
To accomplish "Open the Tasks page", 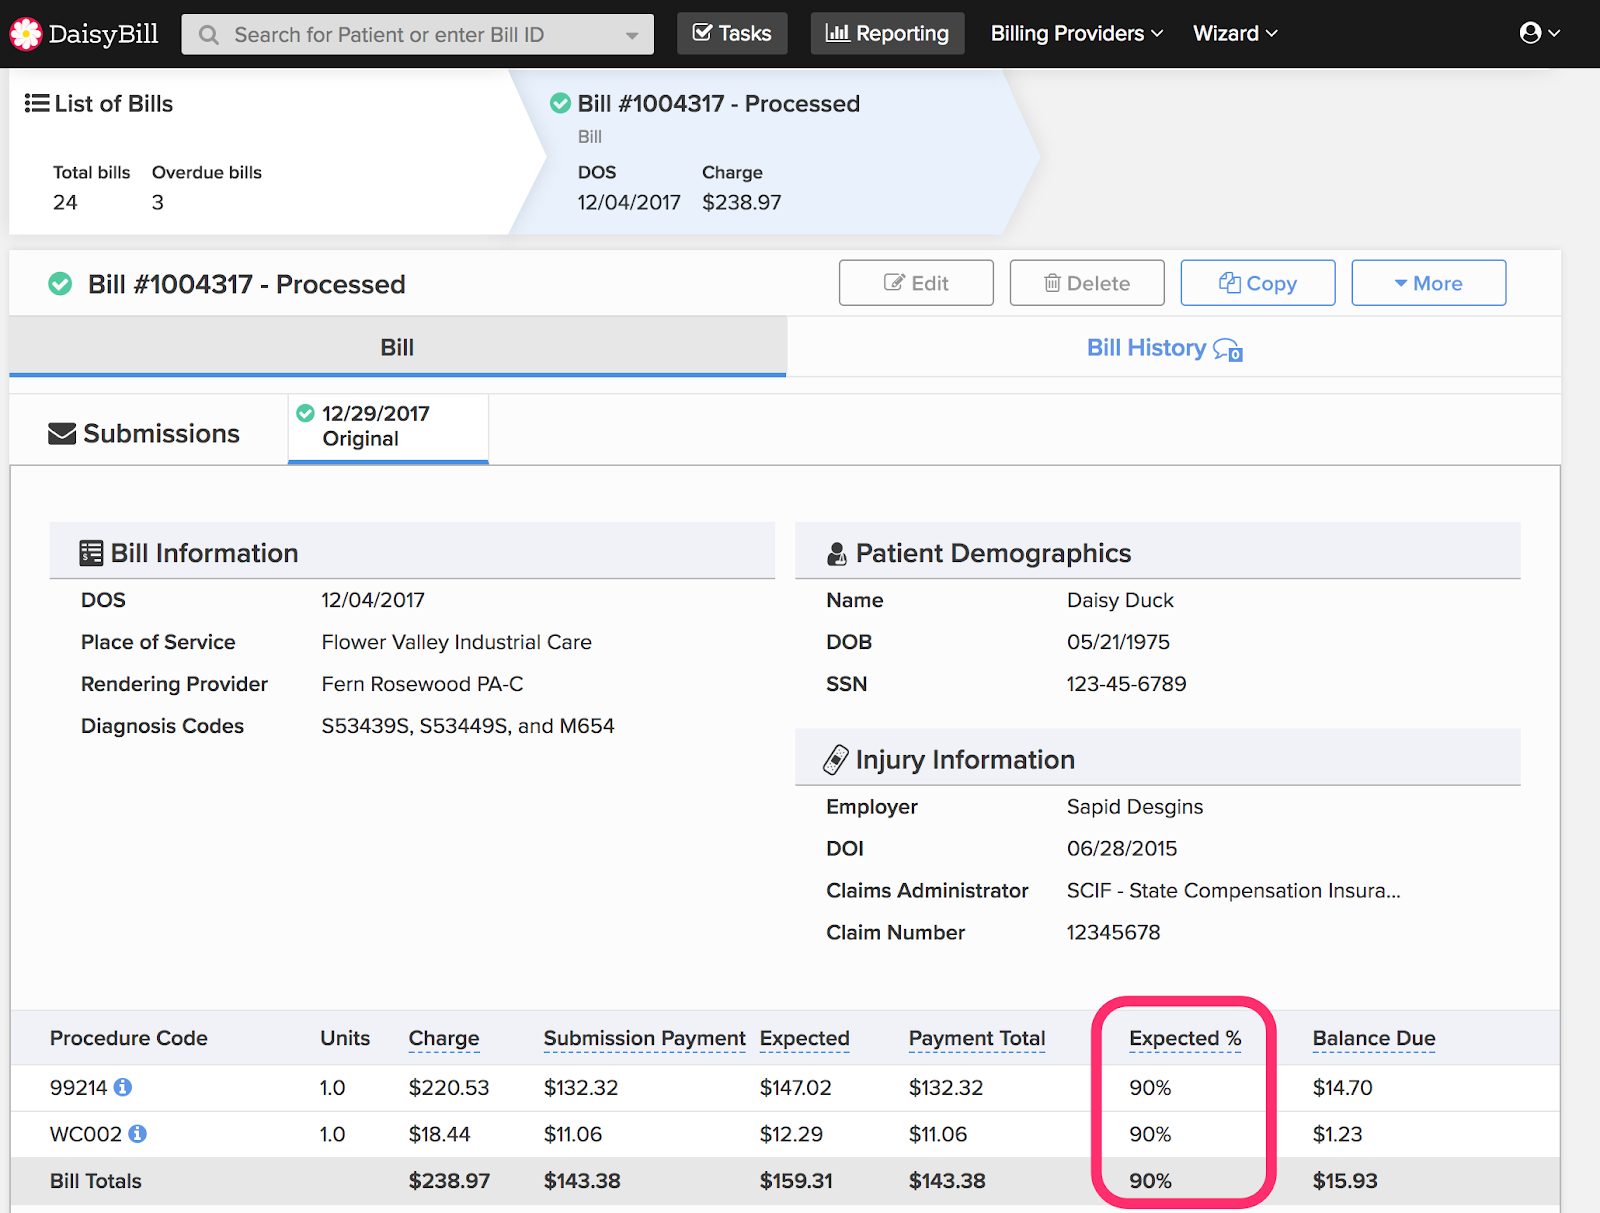I will [x=732, y=33].
